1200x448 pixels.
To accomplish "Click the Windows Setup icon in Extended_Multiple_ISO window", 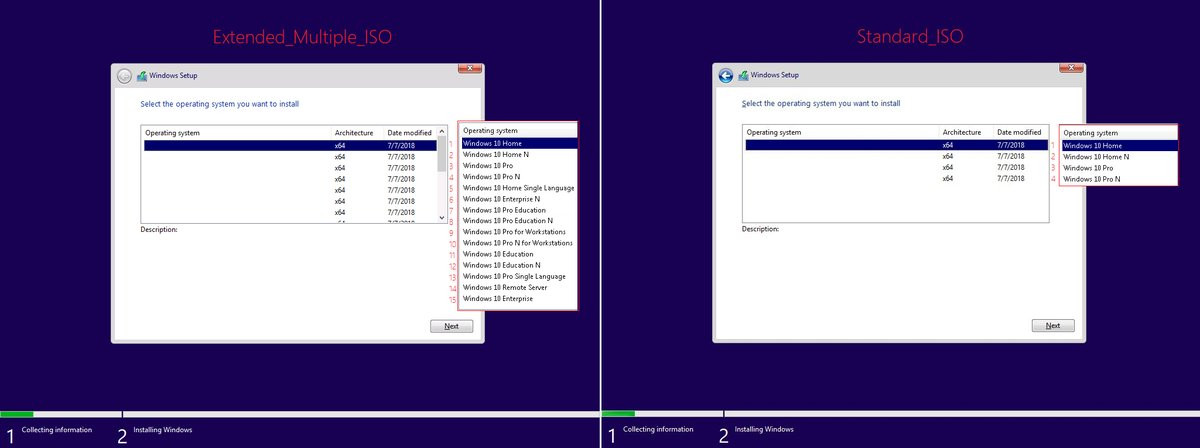I will 142,75.
